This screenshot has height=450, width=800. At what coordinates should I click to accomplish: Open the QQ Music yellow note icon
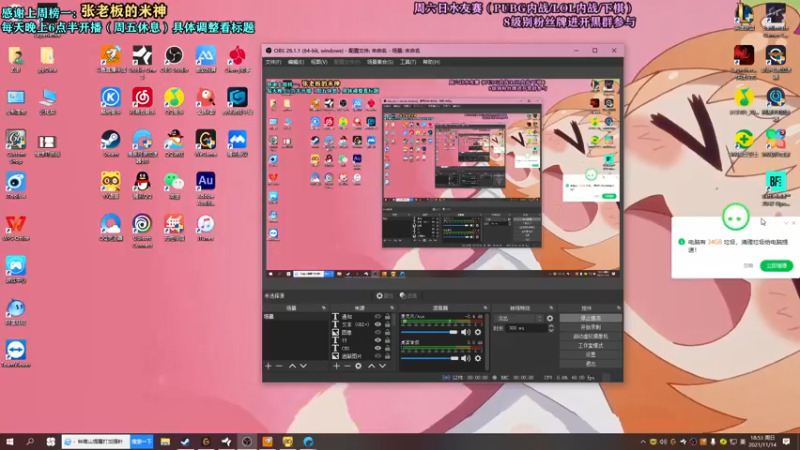pyautogui.click(x=174, y=101)
